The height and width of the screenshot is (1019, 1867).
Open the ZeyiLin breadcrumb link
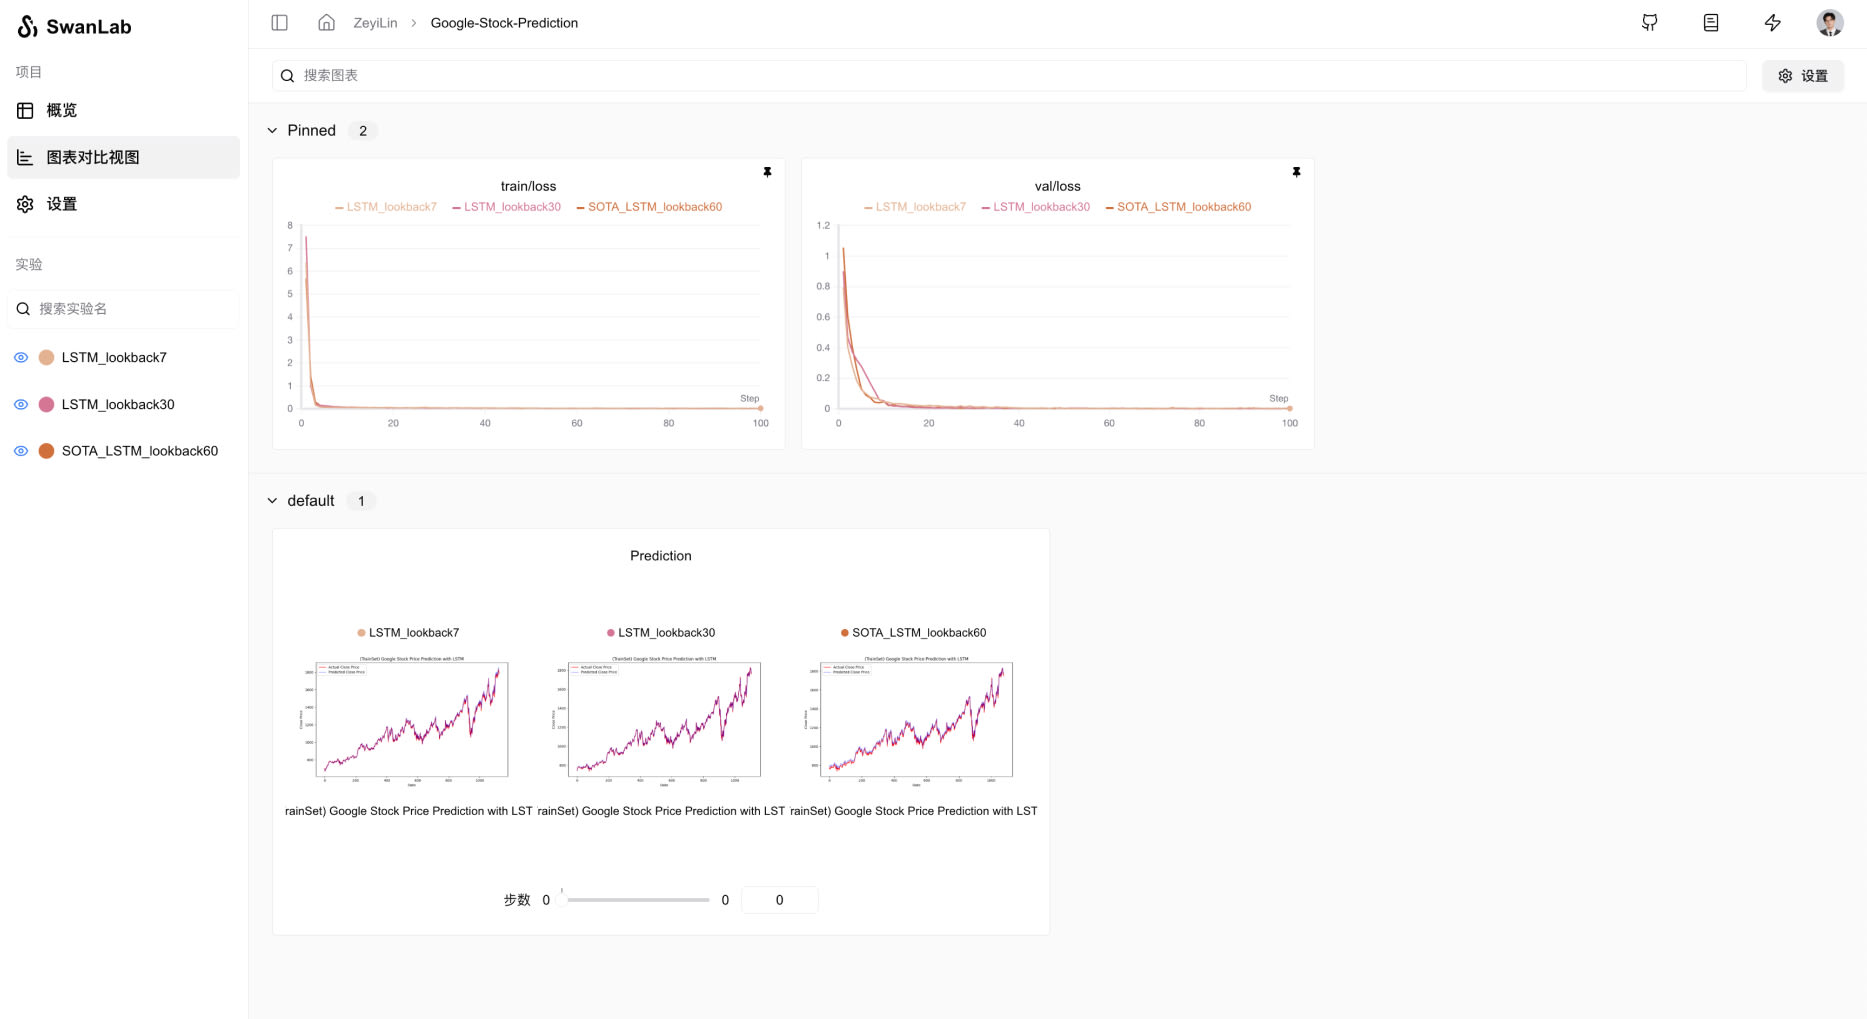point(375,23)
